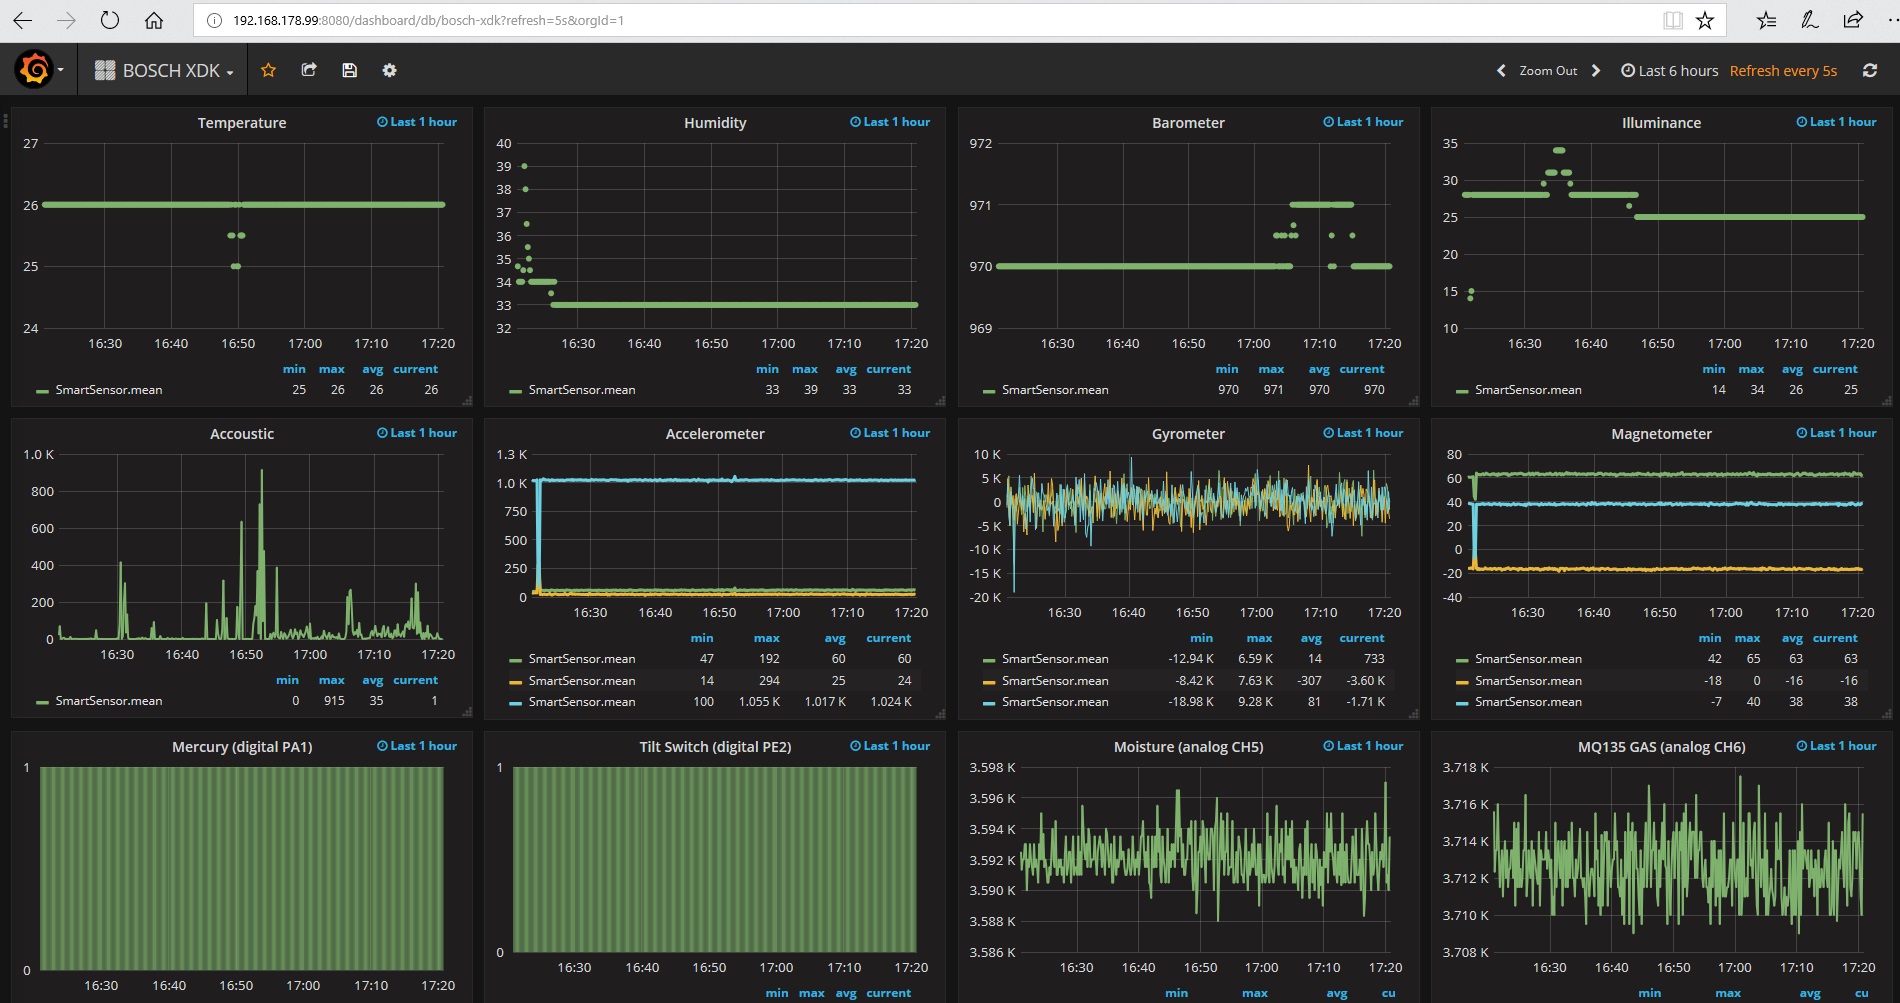Click the dashboard refresh icon
Viewport: 1900px width, 1003px height.
pyautogui.click(x=1869, y=70)
